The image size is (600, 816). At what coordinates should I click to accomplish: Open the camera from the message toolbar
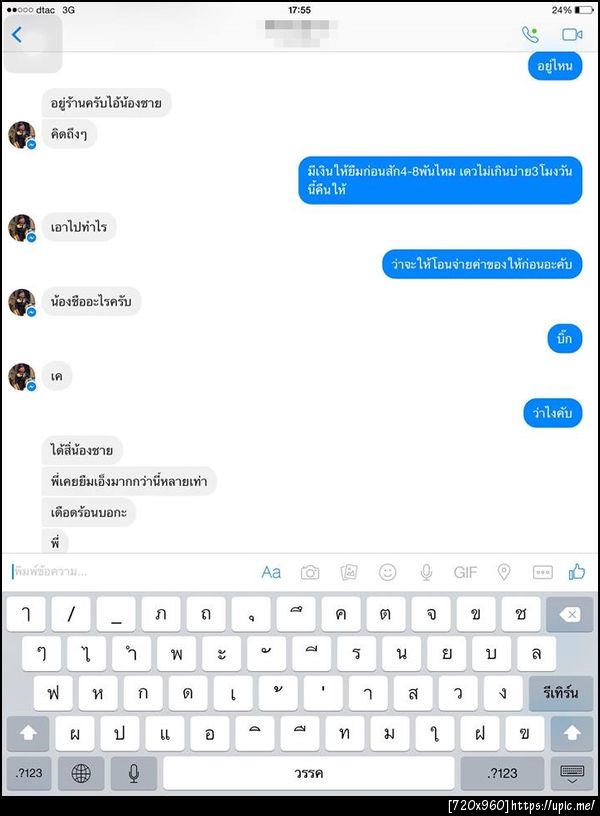[310, 572]
